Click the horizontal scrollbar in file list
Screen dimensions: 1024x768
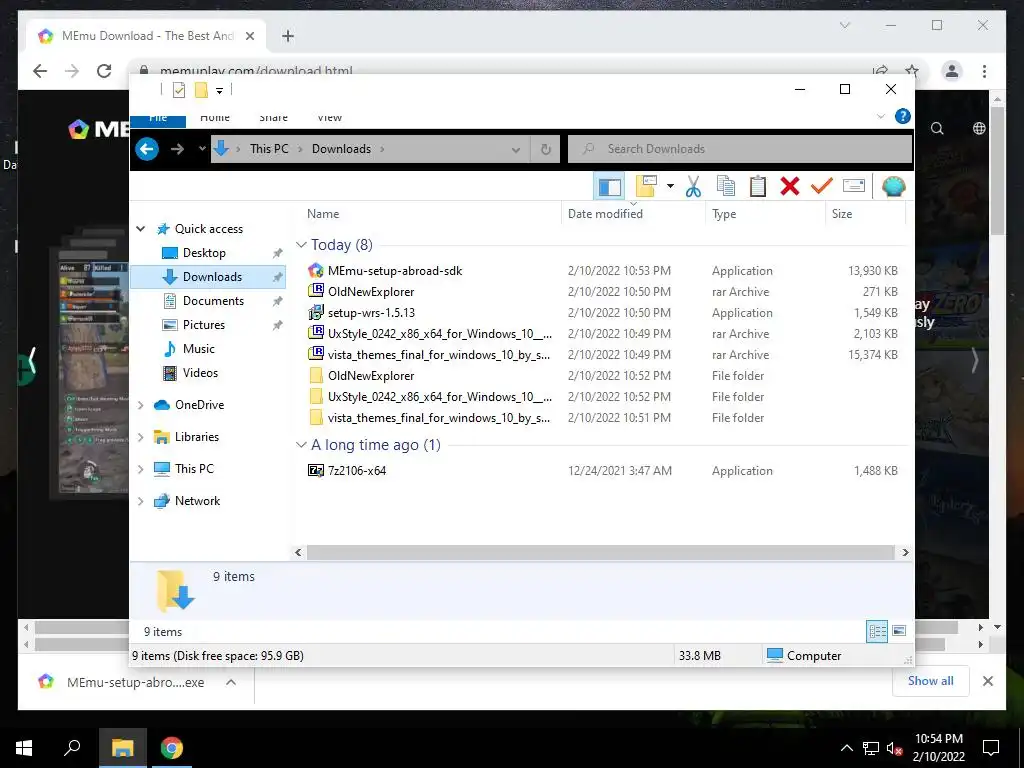[x=600, y=552]
